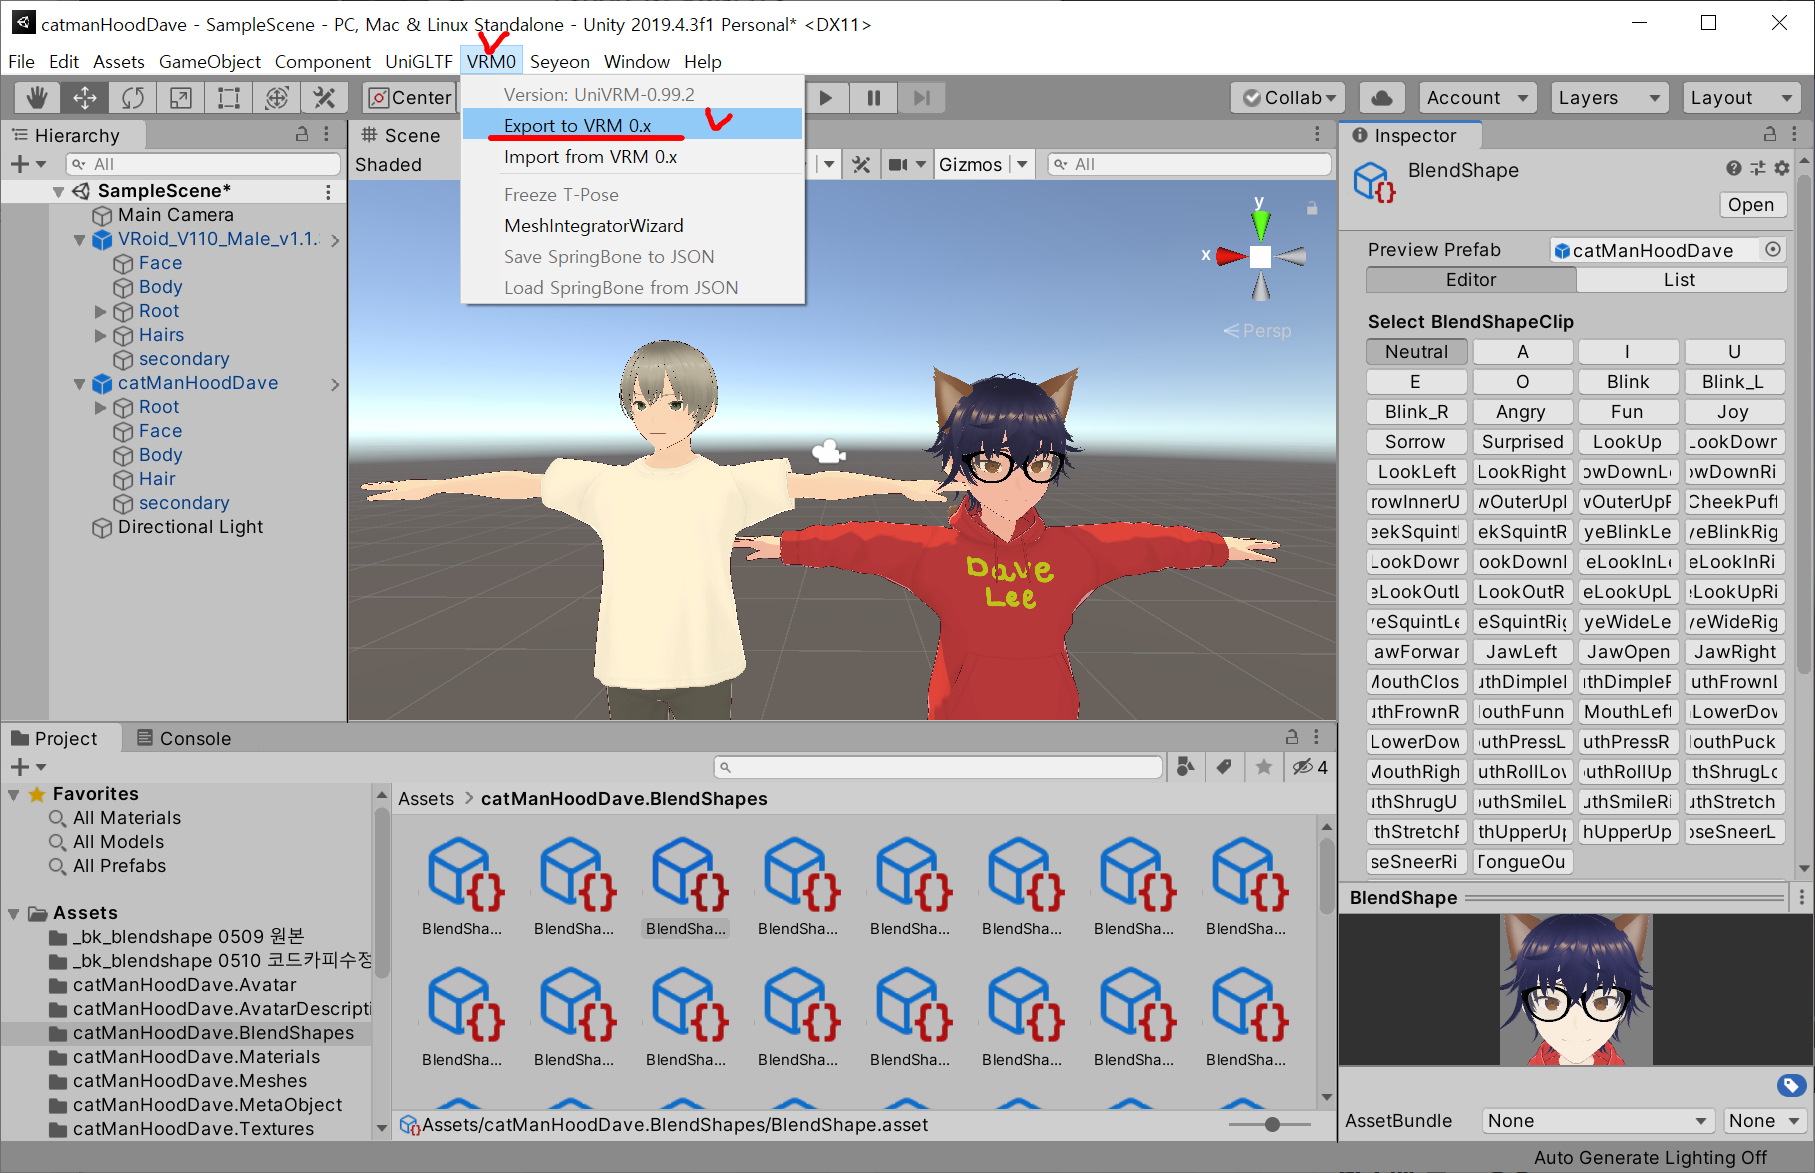Open scene component tools icon
The height and width of the screenshot is (1173, 1815).
[861, 164]
